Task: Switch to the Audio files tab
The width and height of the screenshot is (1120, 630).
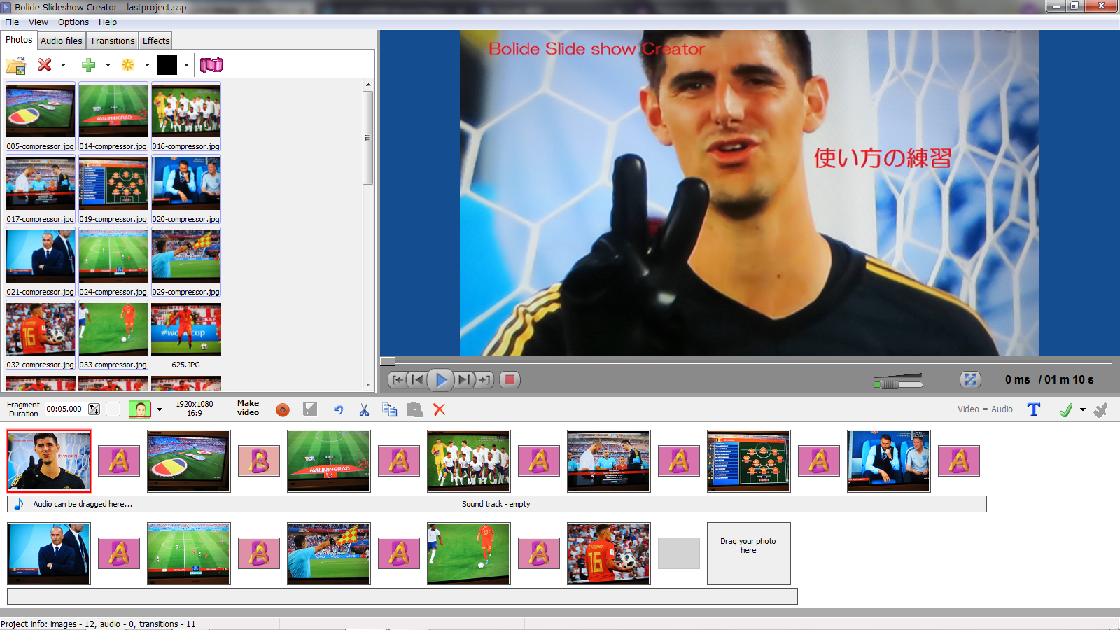Action: point(61,41)
